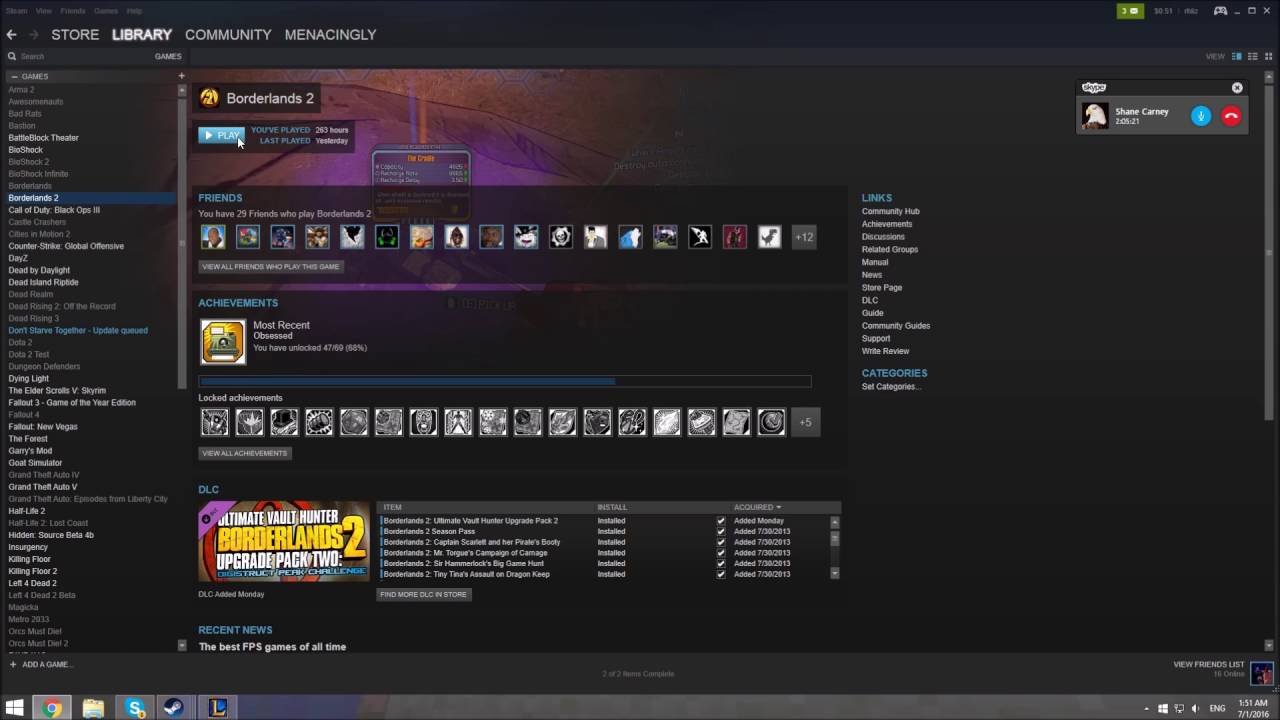Open the Friends menu
The width and height of the screenshot is (1280, 720).
[73, 11]
